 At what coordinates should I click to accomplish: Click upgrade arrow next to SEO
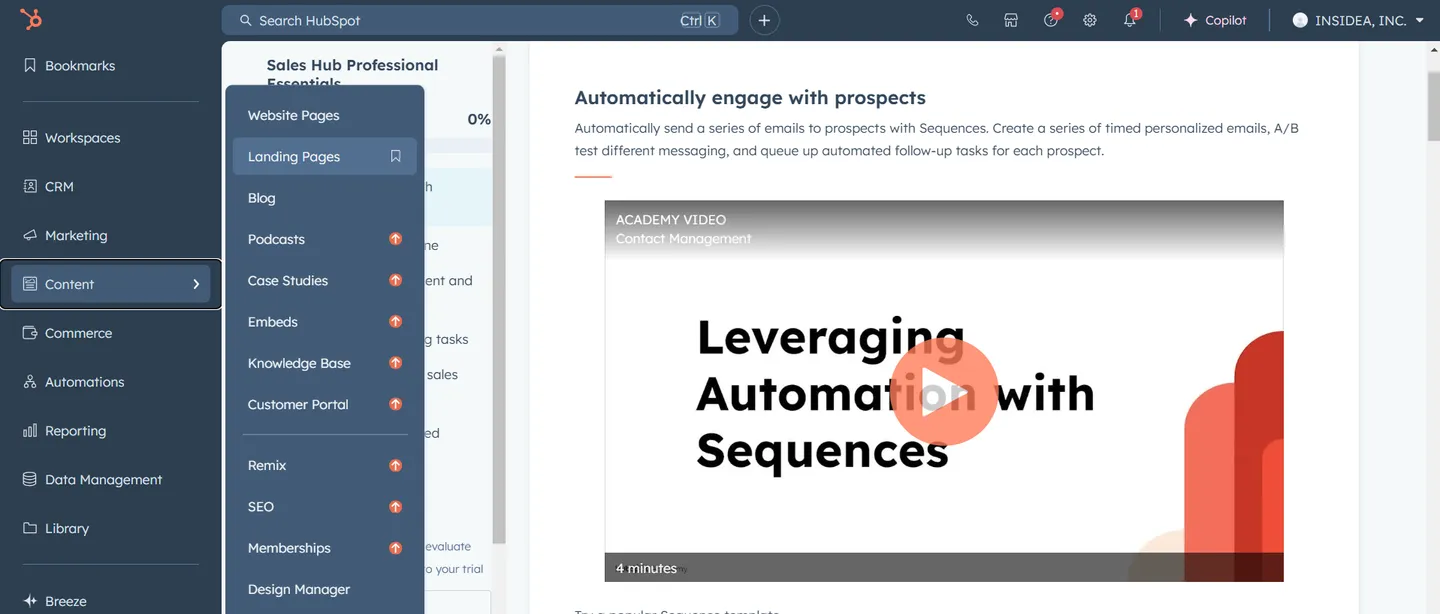[x=395, y=507]
